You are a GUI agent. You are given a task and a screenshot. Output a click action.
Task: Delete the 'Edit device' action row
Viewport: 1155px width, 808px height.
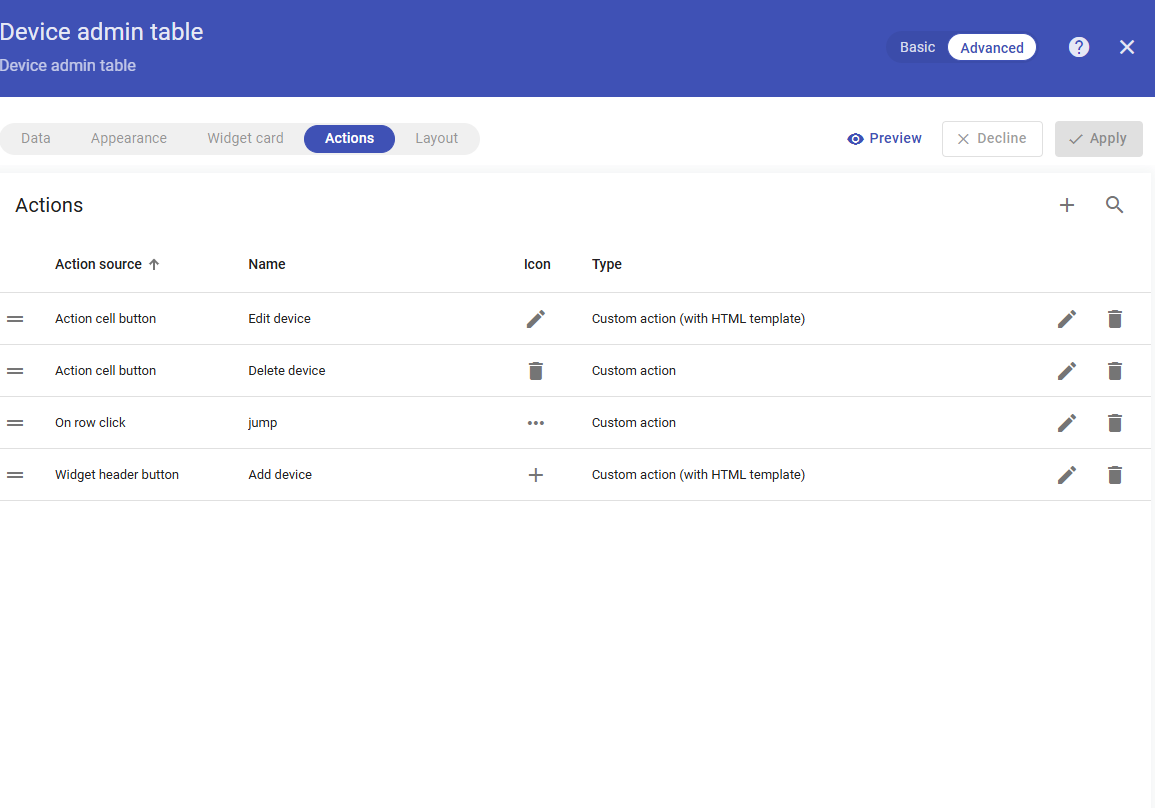[1115, 319]
